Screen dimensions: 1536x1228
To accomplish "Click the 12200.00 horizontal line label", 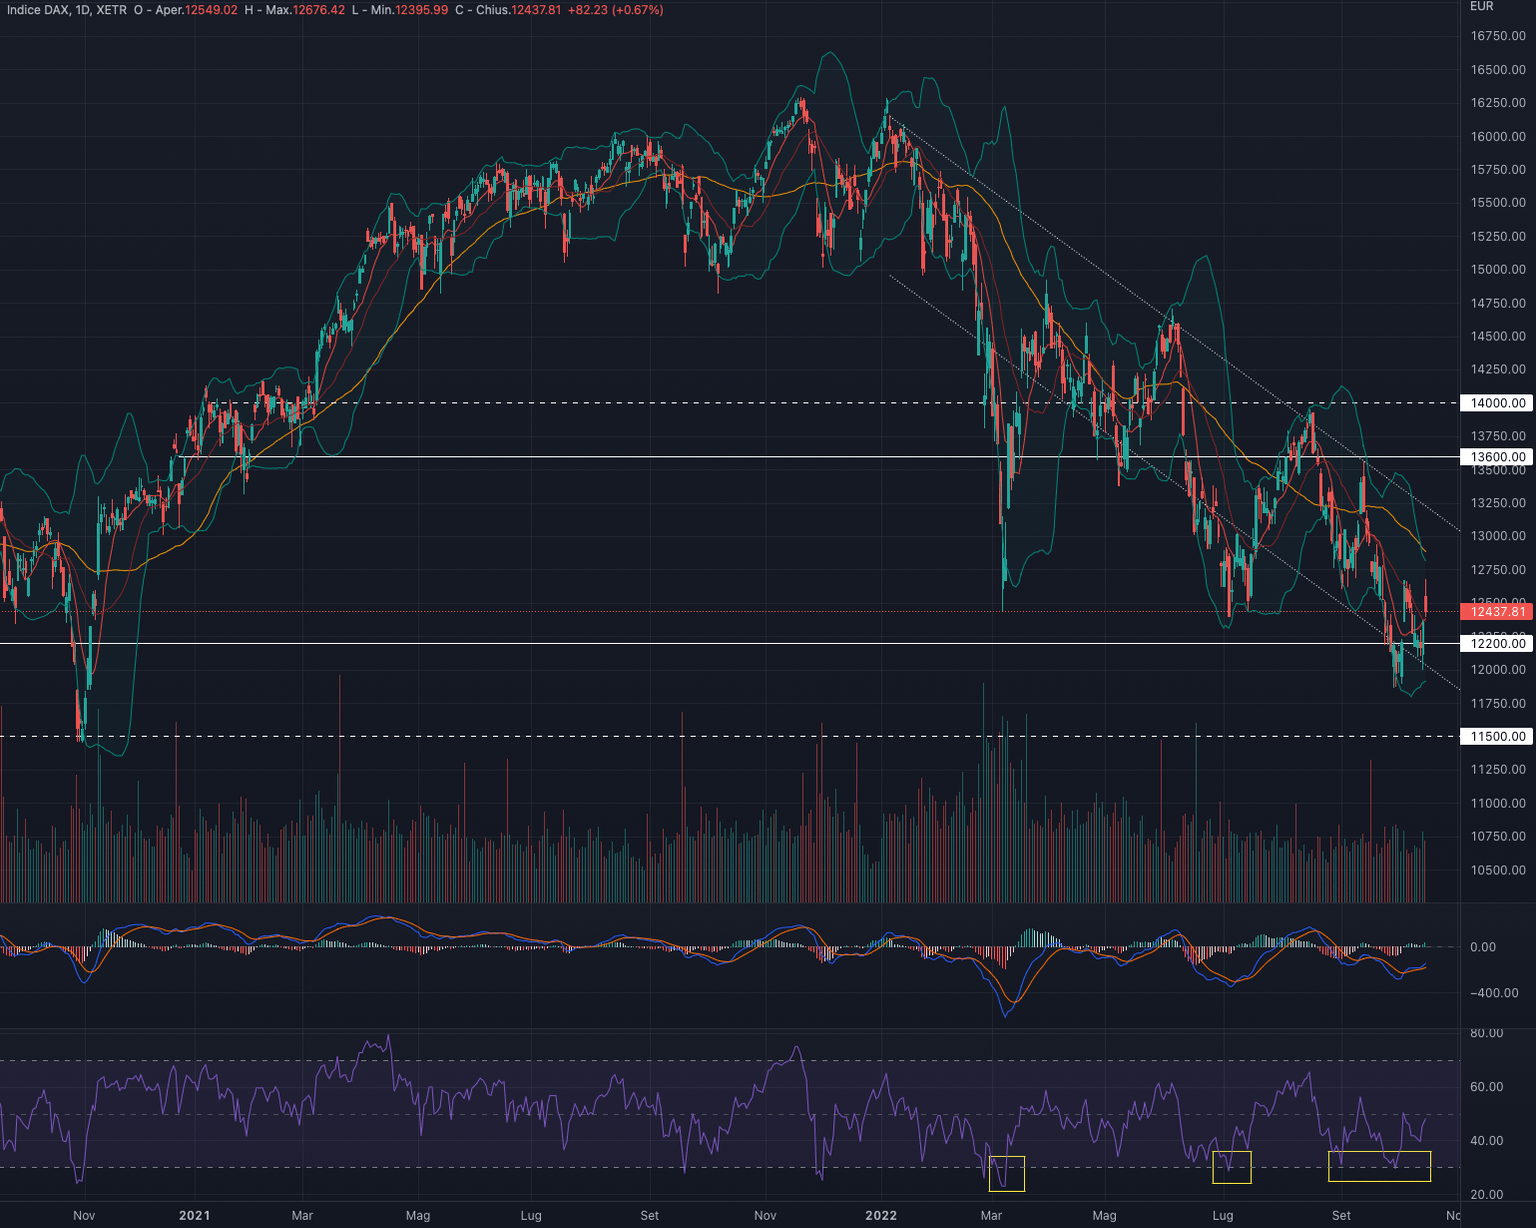I will tap(1497, 644).
